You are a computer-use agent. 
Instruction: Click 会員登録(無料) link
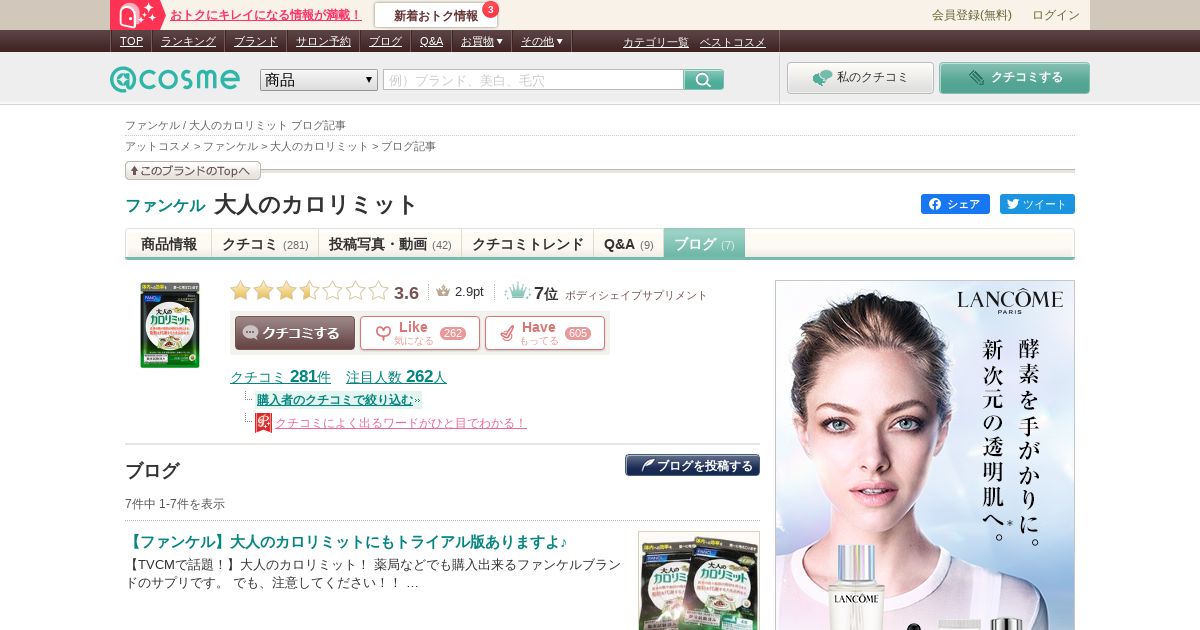(972, 15)
